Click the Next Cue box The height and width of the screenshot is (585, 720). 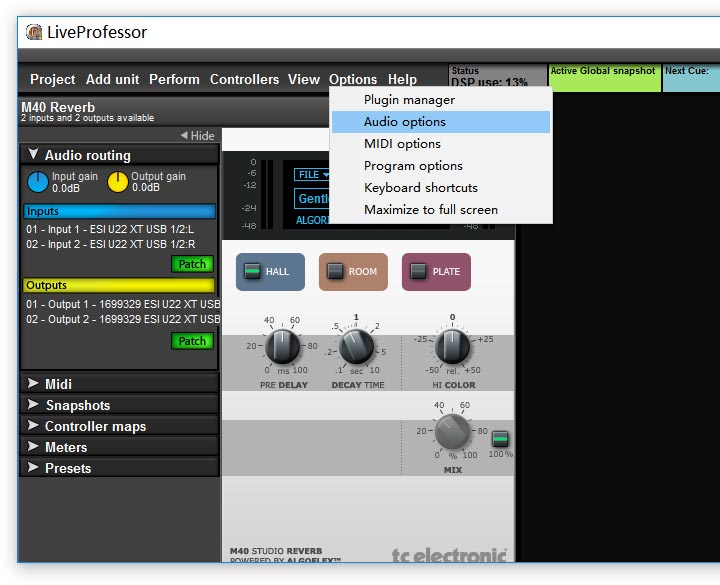point(691,78)
